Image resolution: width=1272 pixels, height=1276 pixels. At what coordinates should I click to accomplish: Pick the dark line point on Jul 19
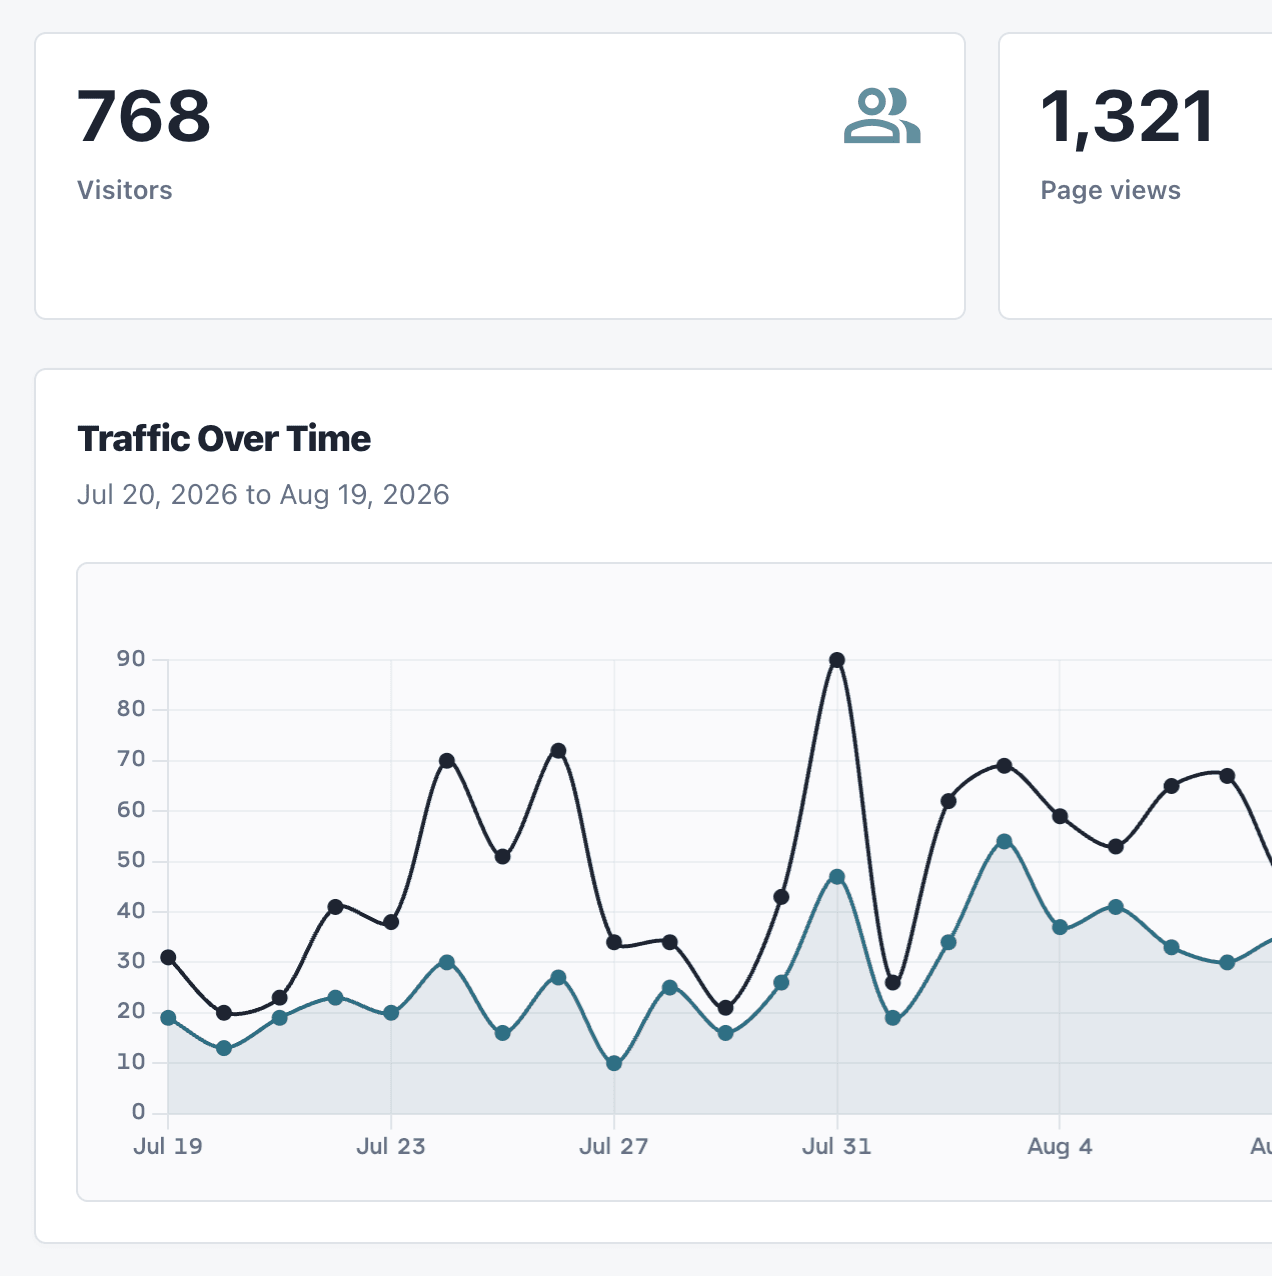[168, 957]
